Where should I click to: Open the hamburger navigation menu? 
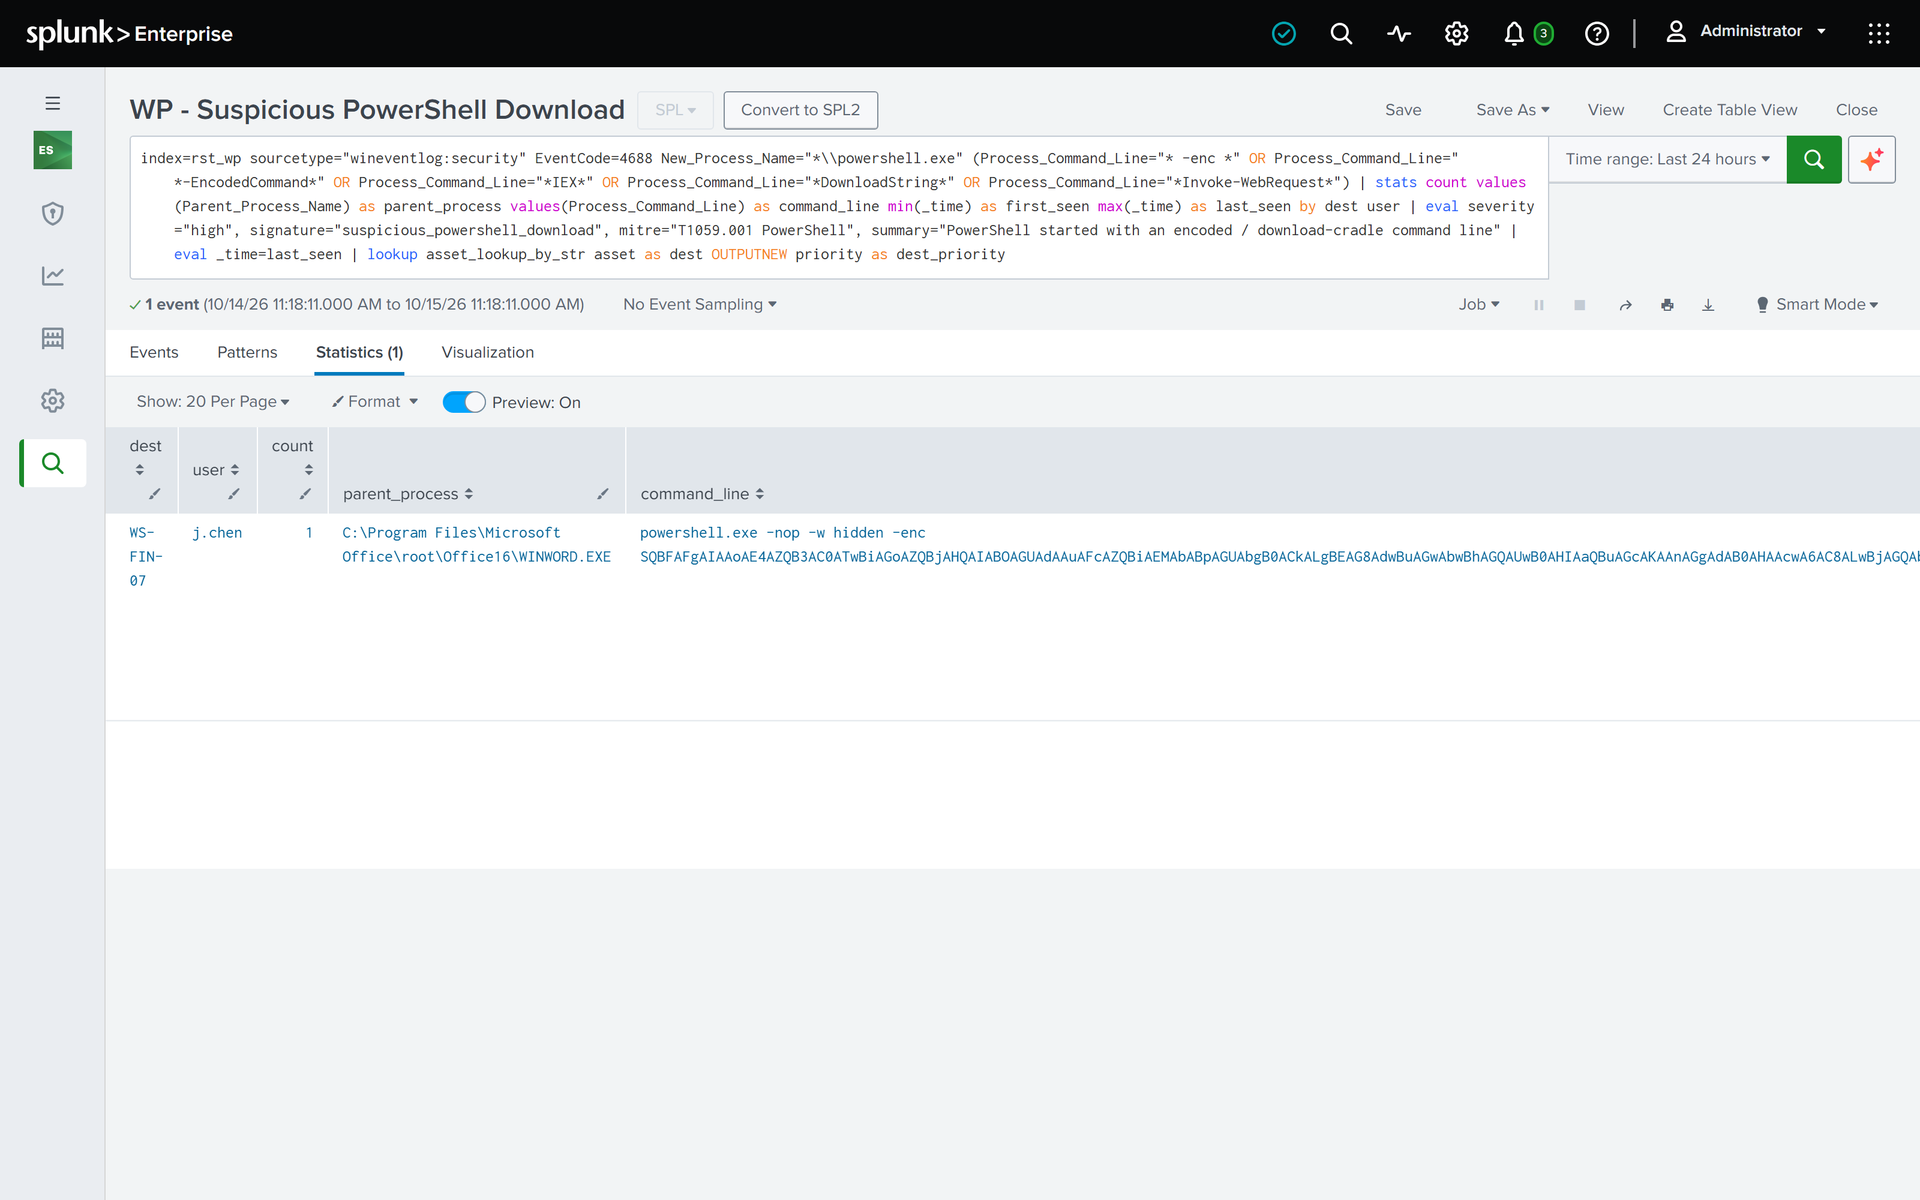pos(53,104)
